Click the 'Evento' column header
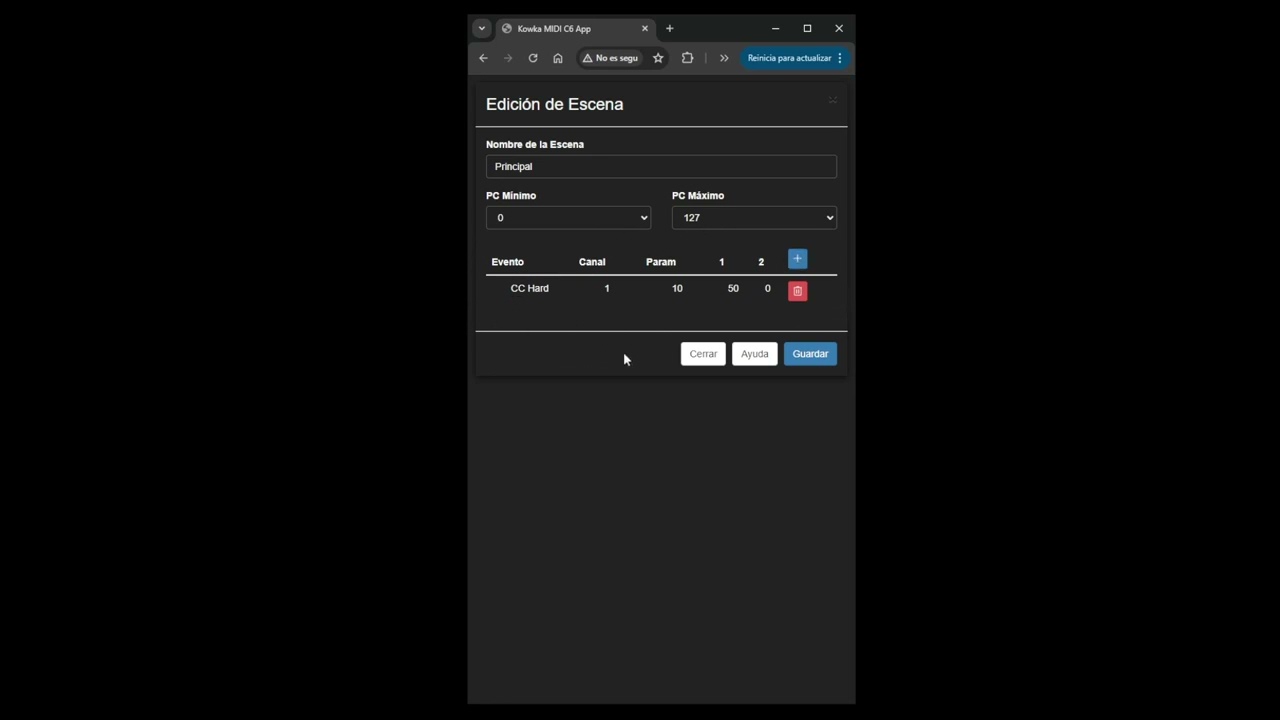The width and height of the screenshot is (1280, 720). pyautogui.click(x=507, y=262)
